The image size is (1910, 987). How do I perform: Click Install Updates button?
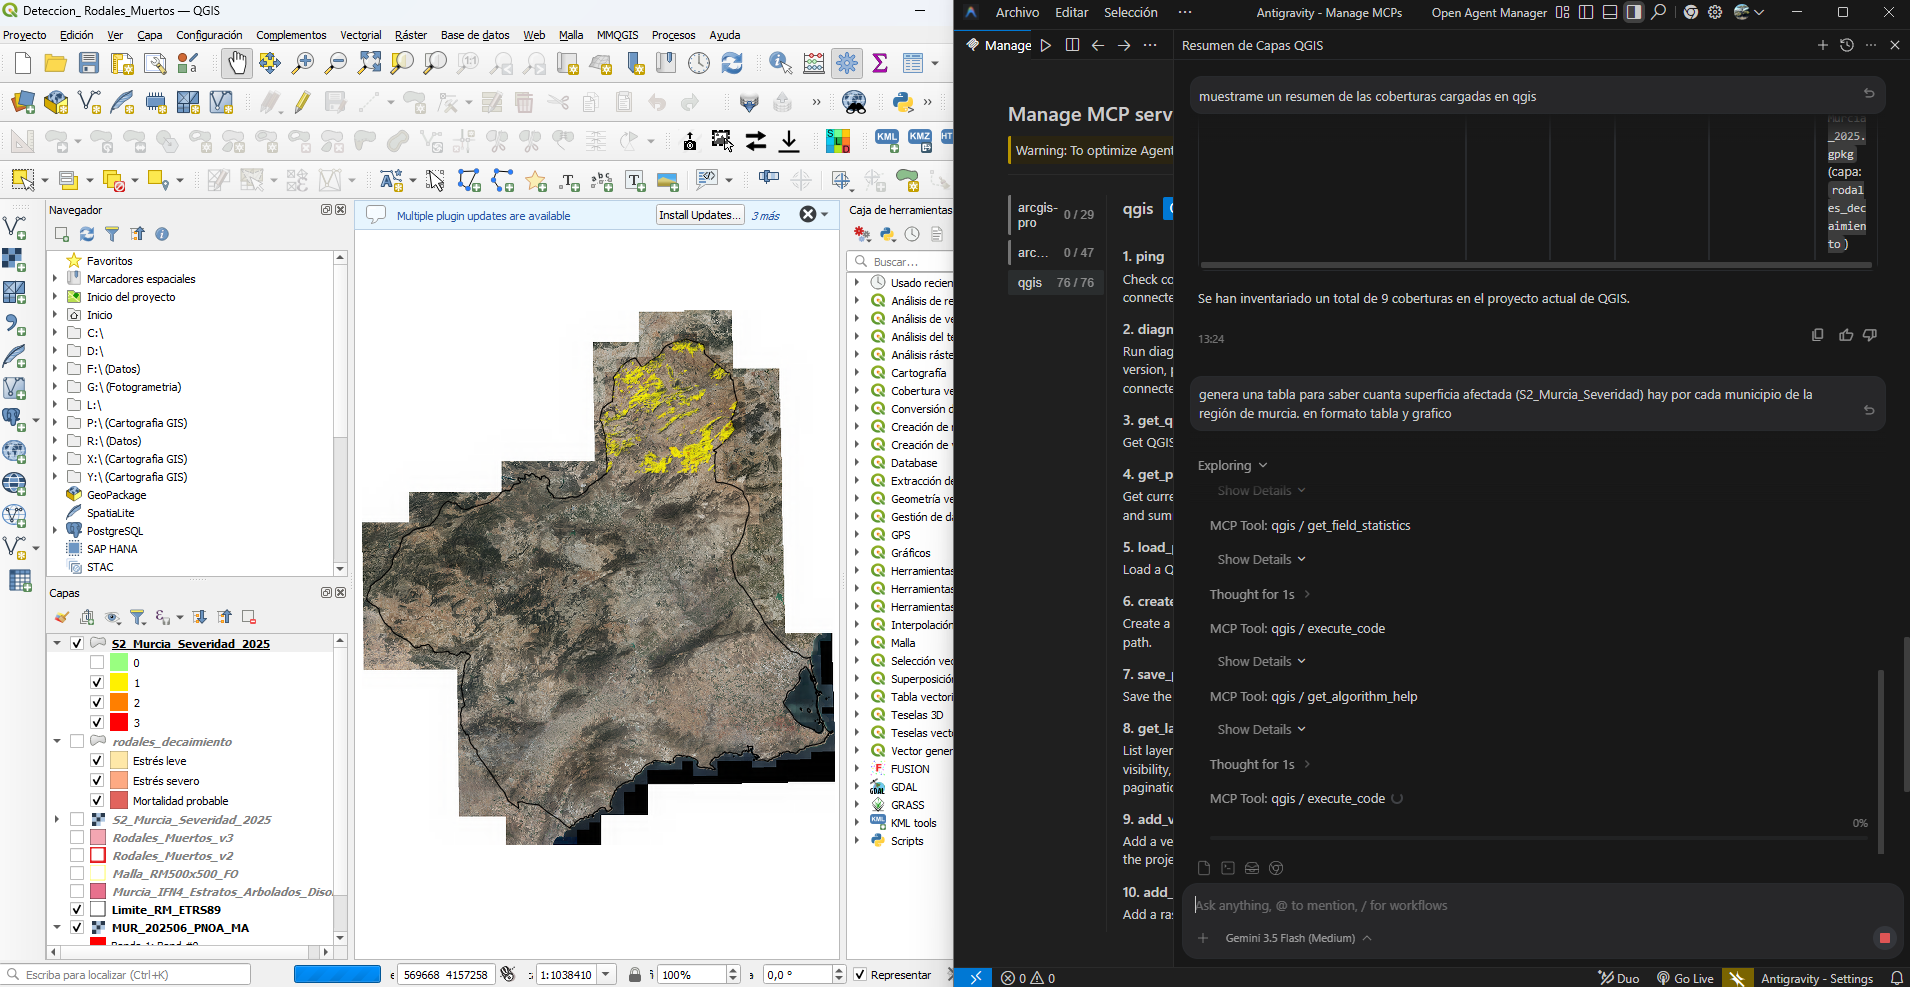point(700,215)
